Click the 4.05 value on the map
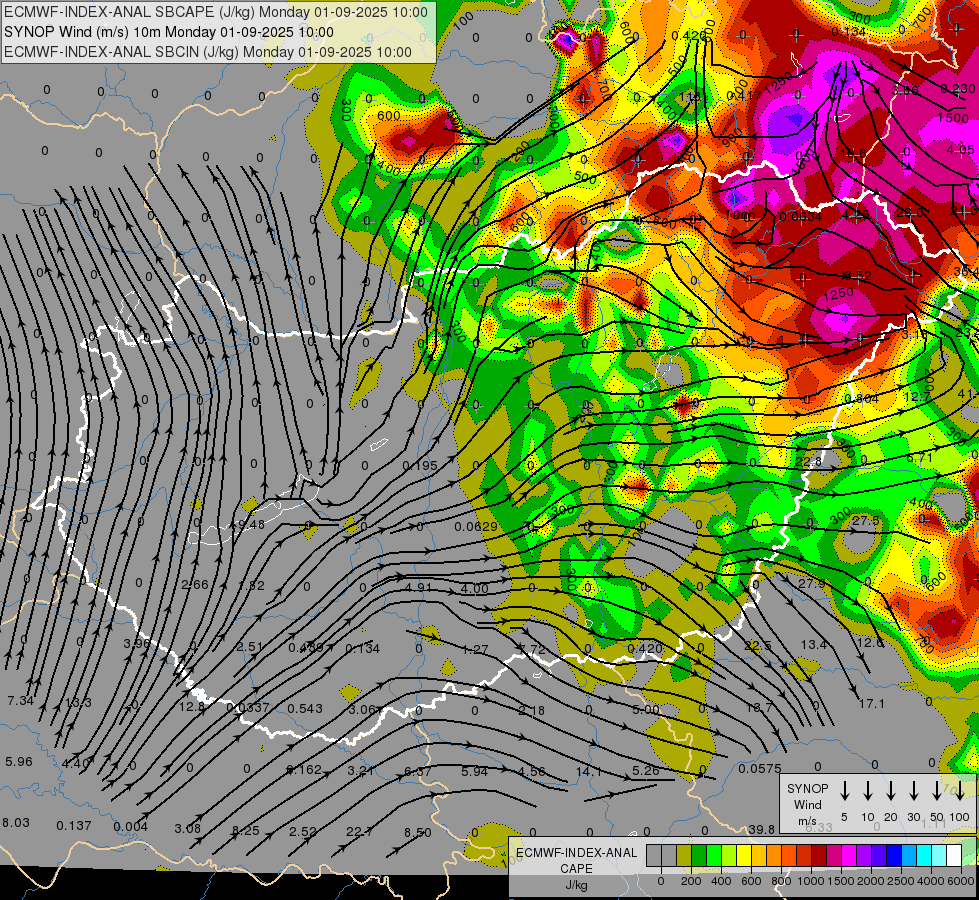 (x=960, y=150)
